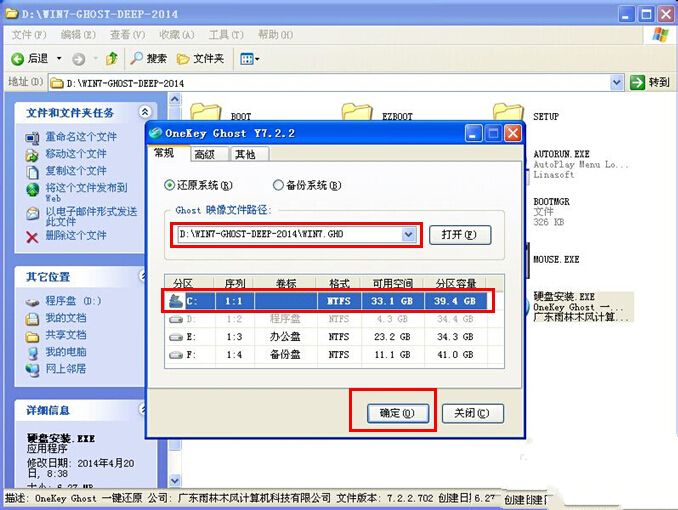This screenshot has height=510, width=678.
Task: Click the BOOT folder icon
Action: 205,113
